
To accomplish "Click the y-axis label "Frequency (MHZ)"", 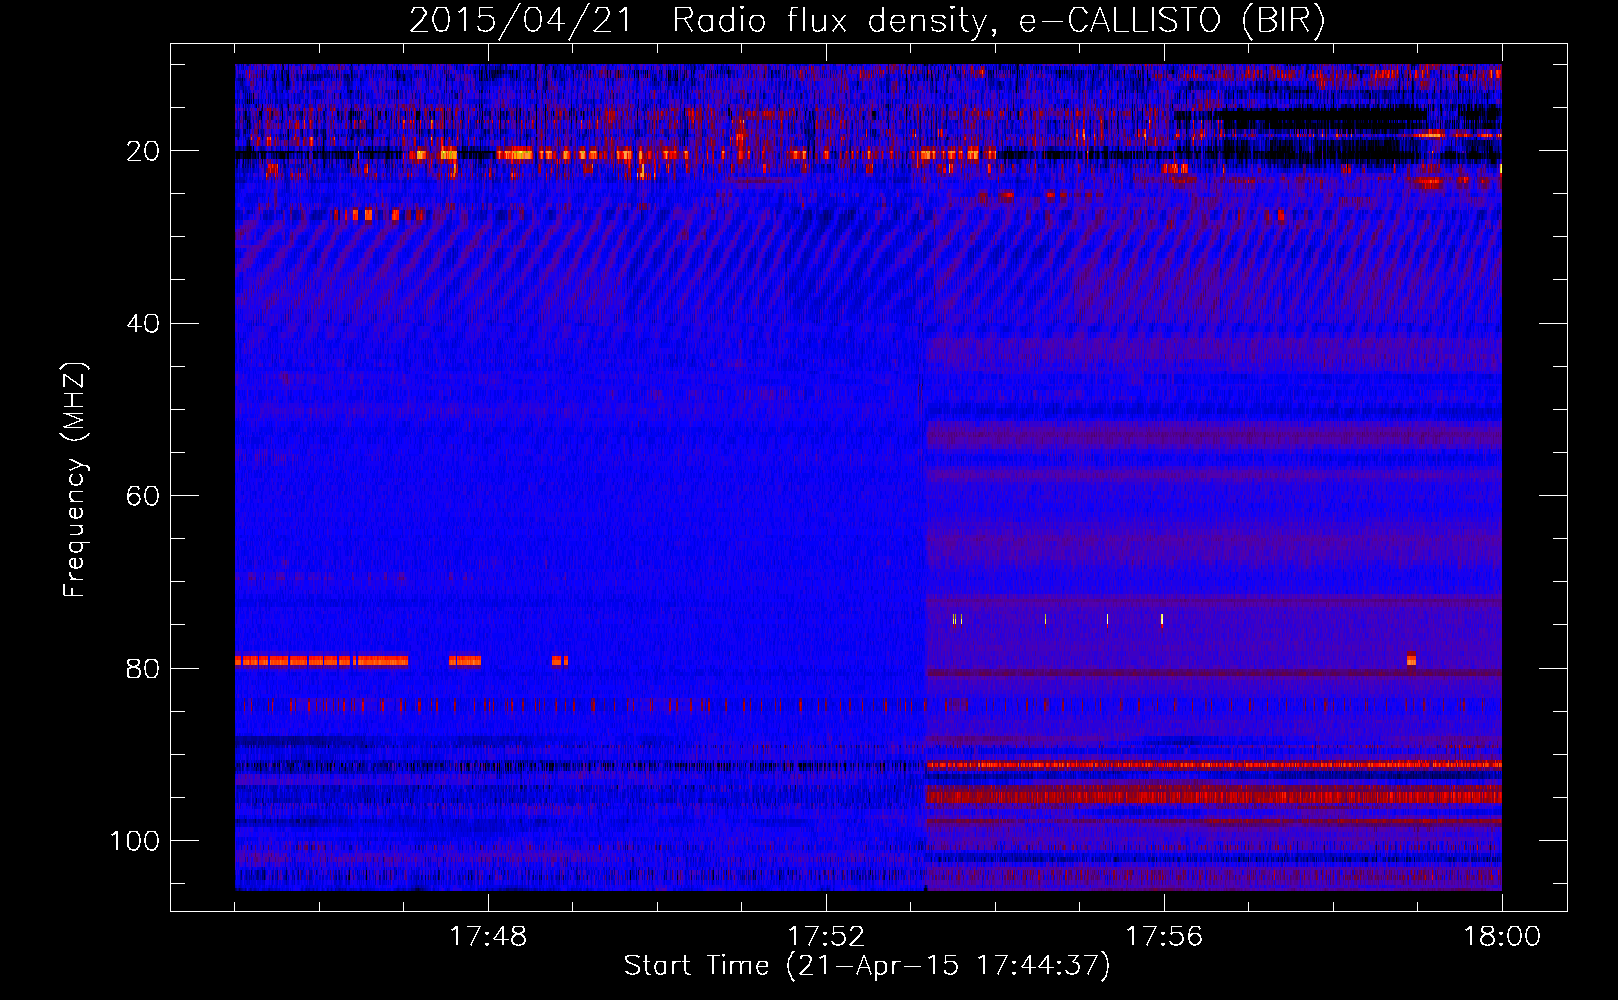I will (x=75, y=480).
